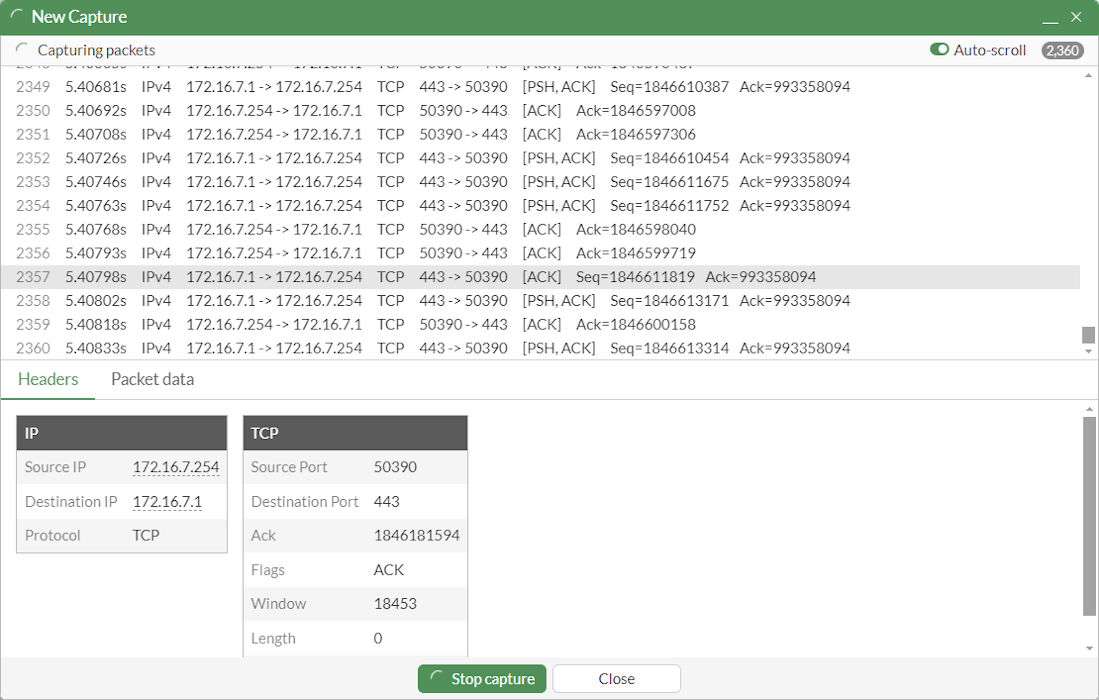Image resolution: width=1099 pixels, height=700 pixels.
Task: Select the Headers tab
Action: pyautogui.click(x=48, y=379)
